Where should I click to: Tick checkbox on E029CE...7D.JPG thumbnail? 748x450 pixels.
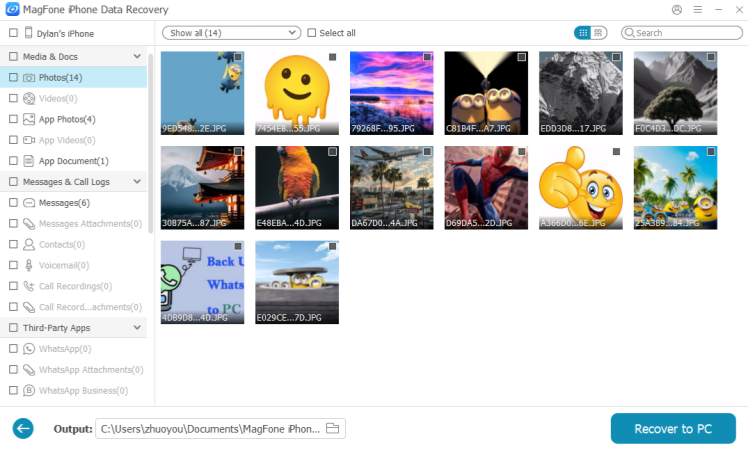coord(332,246)
